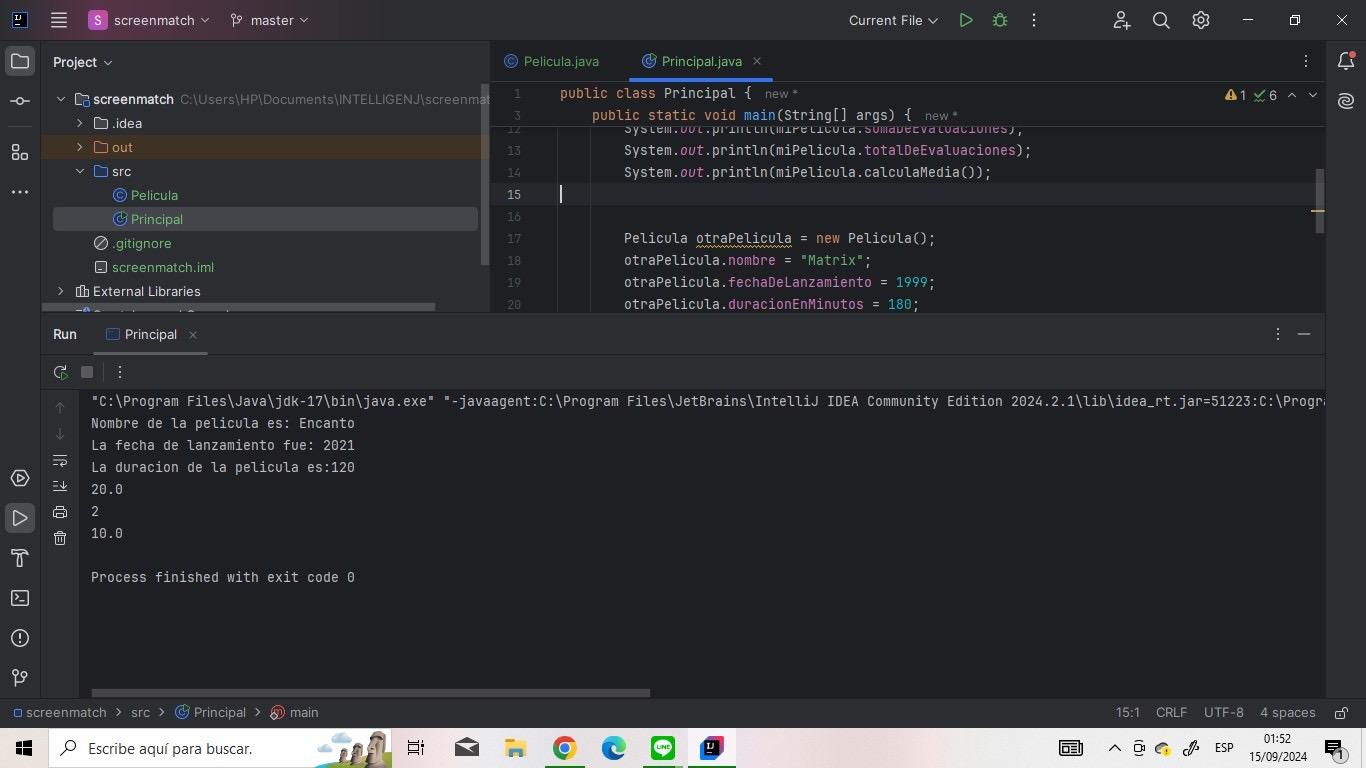The width and height of the screenshot is (1366, 768).
Task: Switch to the Pelicula.java tab
Action: pyautogui.click(x=552, y=61)
